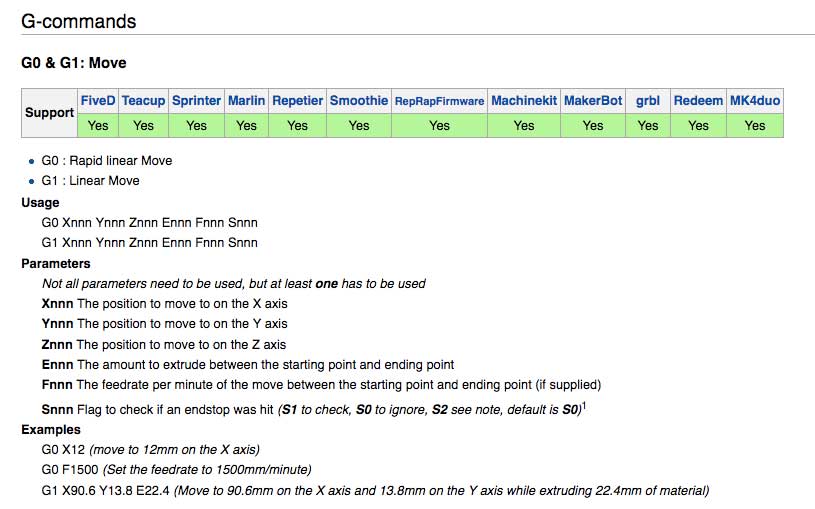
Task: Follow the Sprinter link in support table
Action: point(196,100)
